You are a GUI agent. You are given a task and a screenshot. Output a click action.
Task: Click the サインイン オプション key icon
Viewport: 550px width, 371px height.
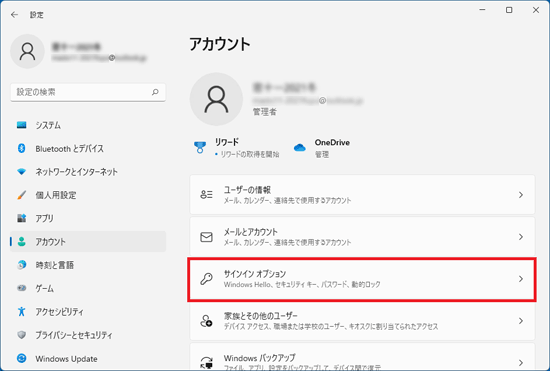click(206, 279)
